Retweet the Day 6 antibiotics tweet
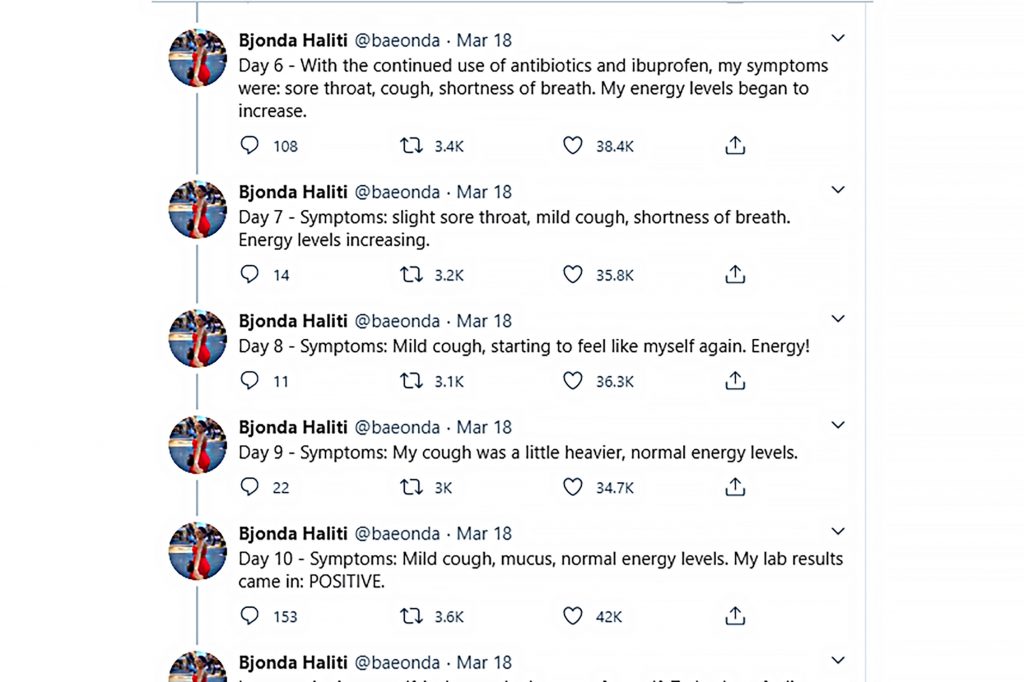 coord(411,145)
